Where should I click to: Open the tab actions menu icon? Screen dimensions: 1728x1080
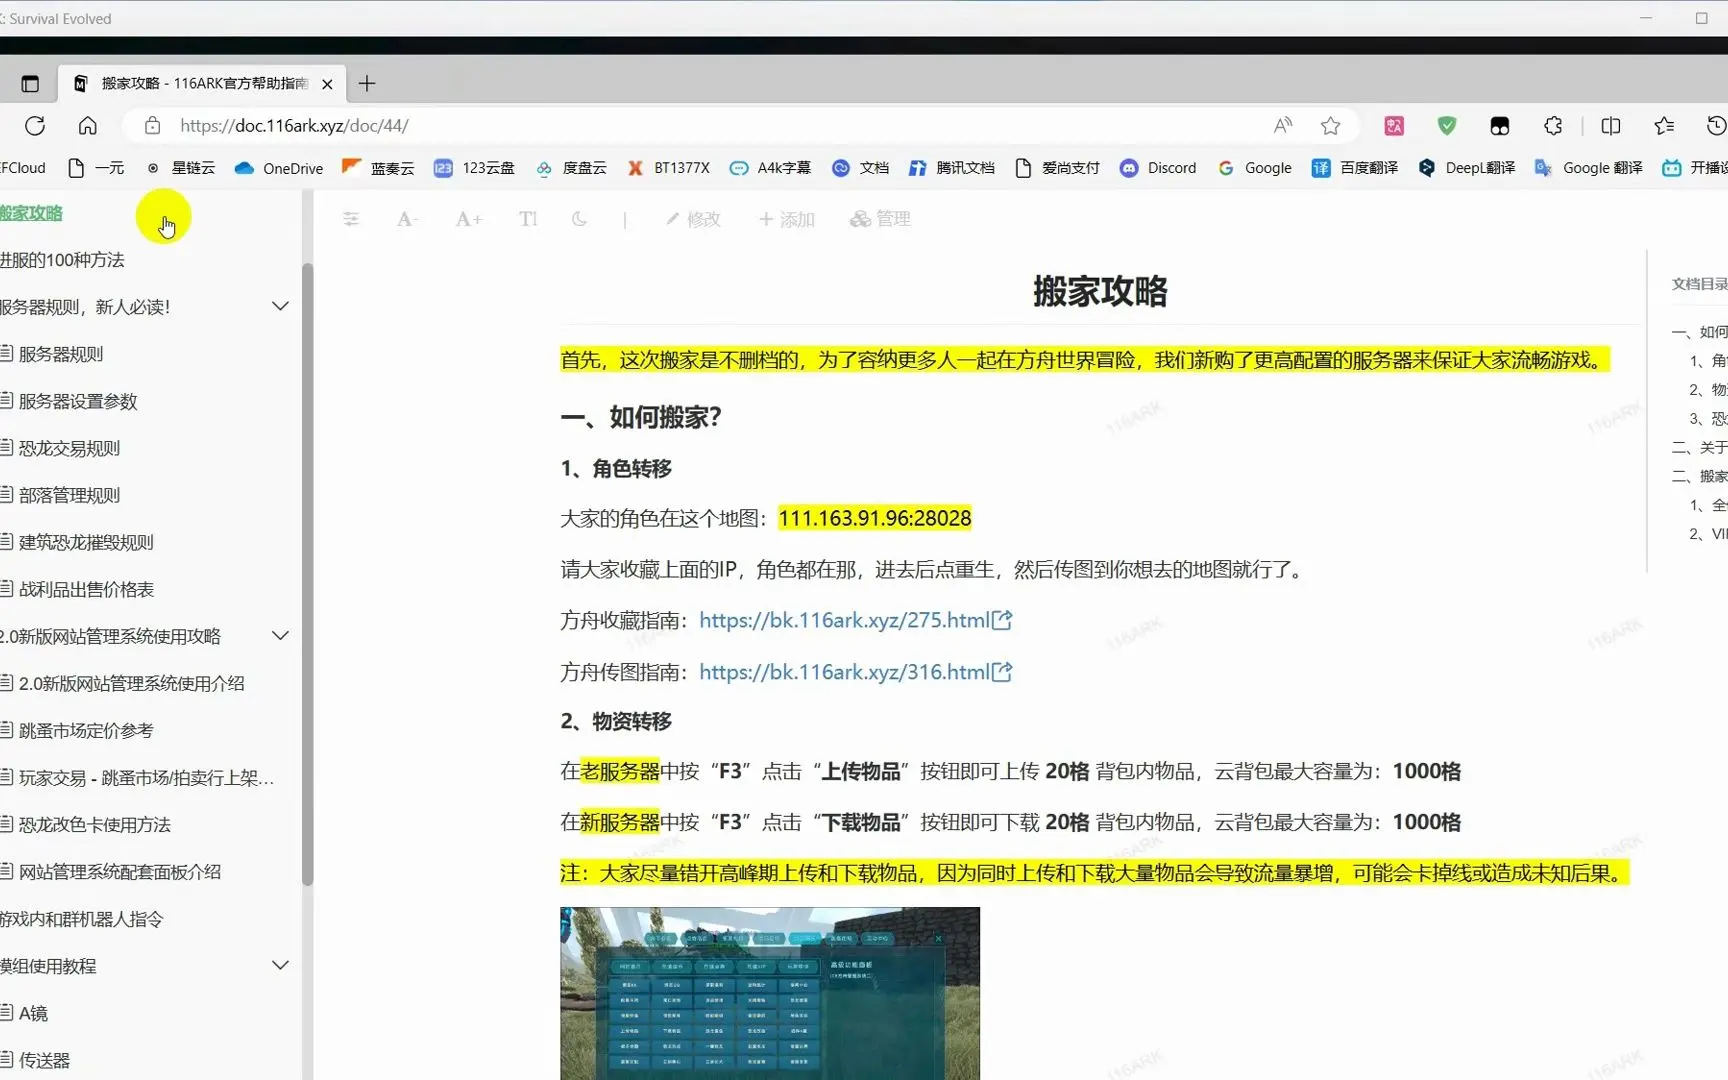click(x=30, y=84)
